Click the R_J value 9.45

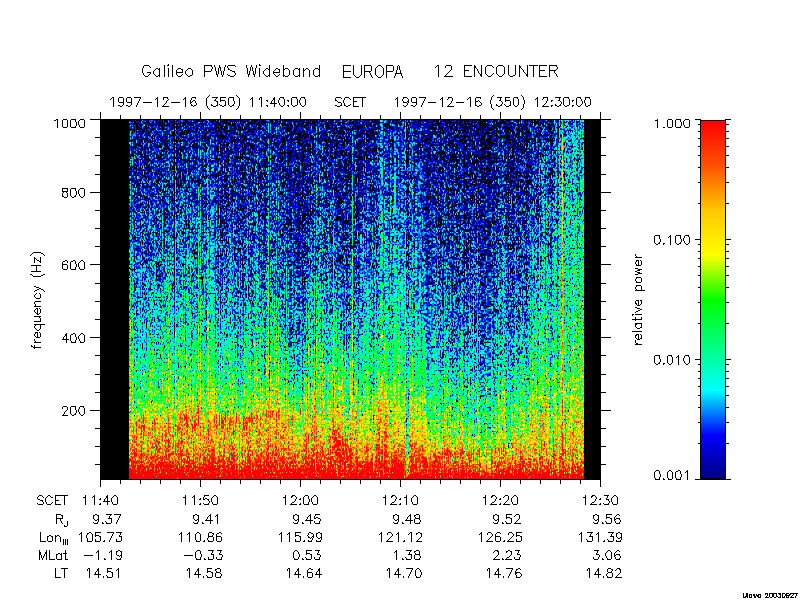tap(304, 519)
